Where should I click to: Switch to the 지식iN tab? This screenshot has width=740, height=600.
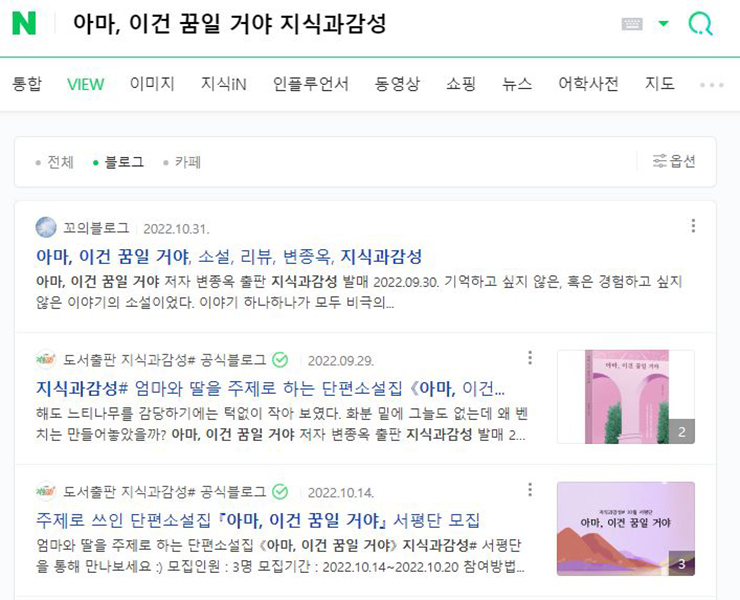point(224,84)
